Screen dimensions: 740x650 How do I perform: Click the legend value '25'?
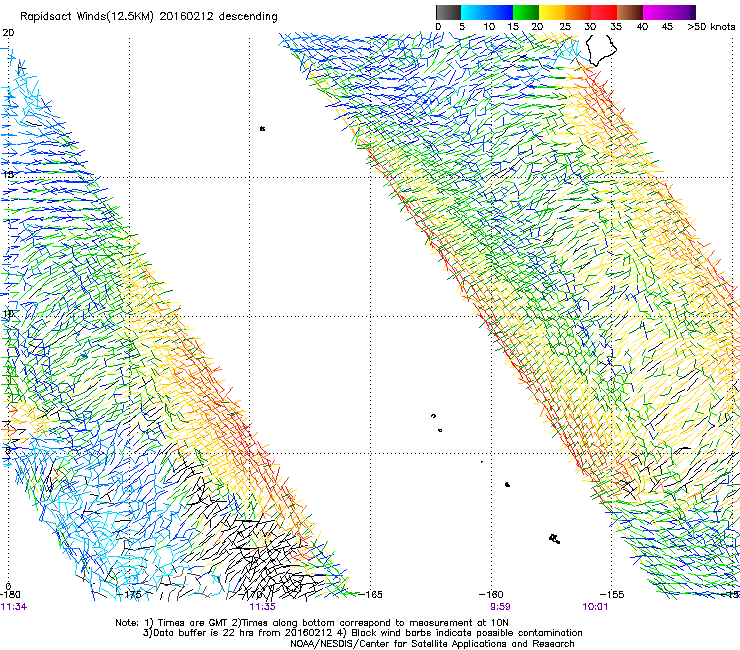(x=565, y=27)
